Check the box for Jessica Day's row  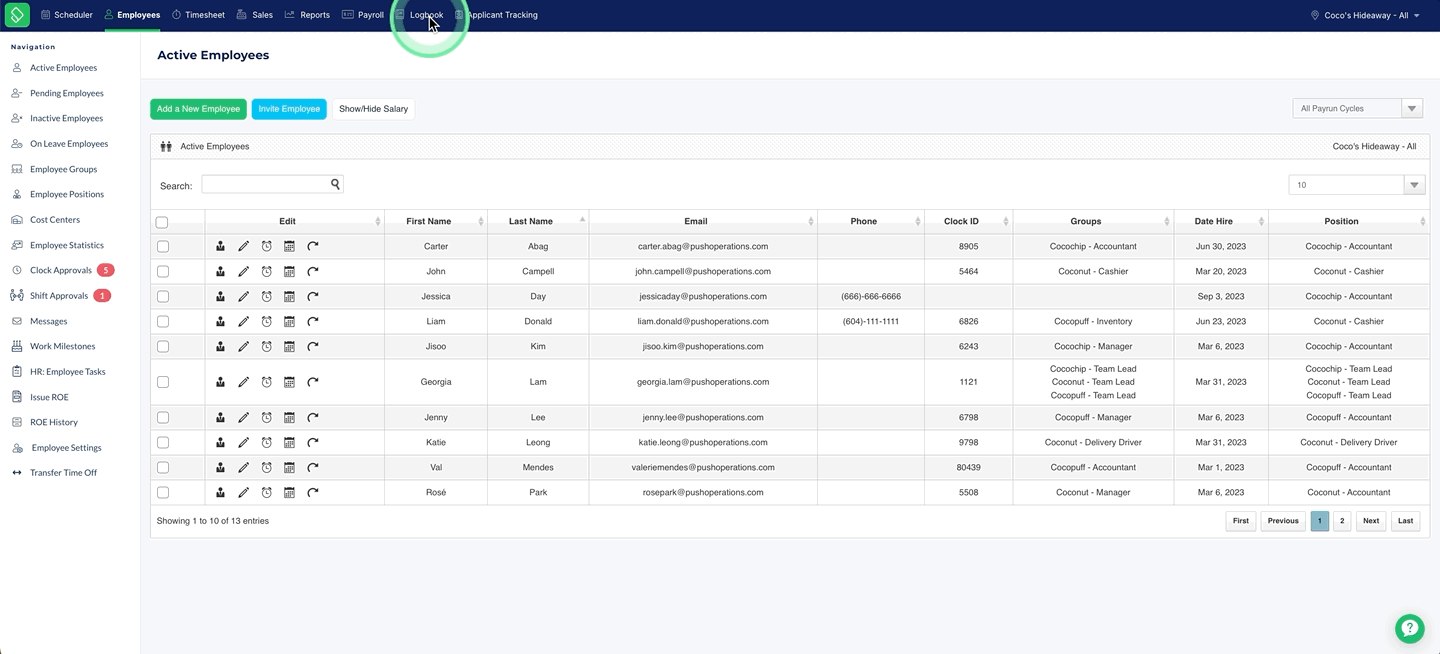tap(163, 296)
